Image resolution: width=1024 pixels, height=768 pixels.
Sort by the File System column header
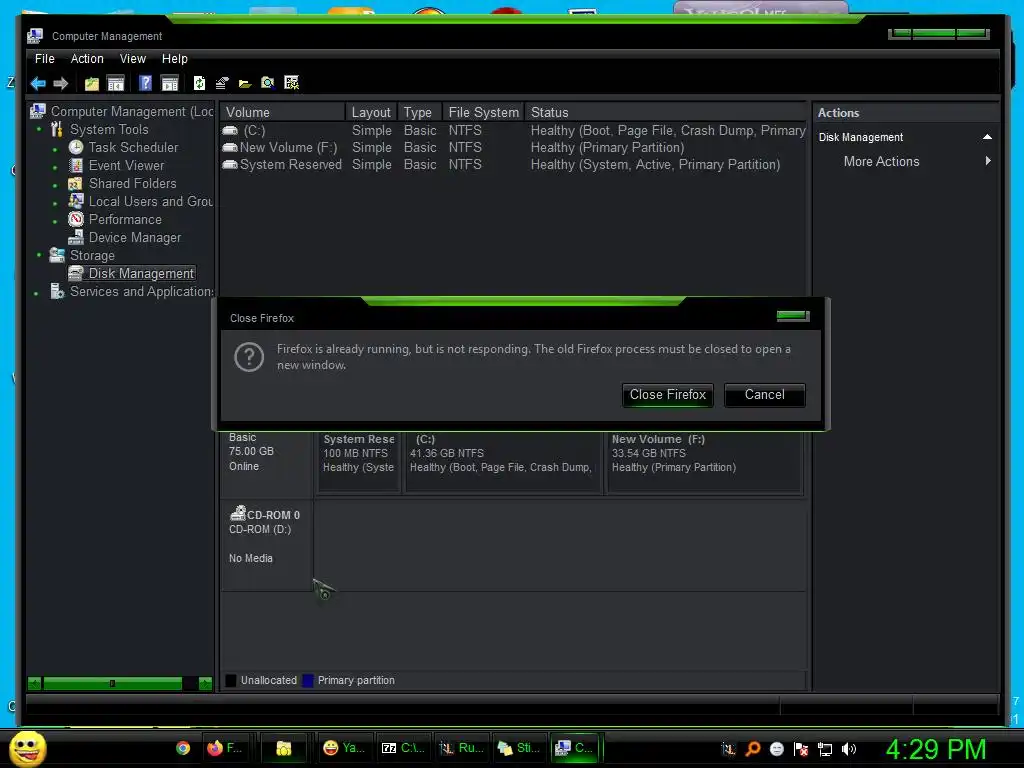[483, 112]
